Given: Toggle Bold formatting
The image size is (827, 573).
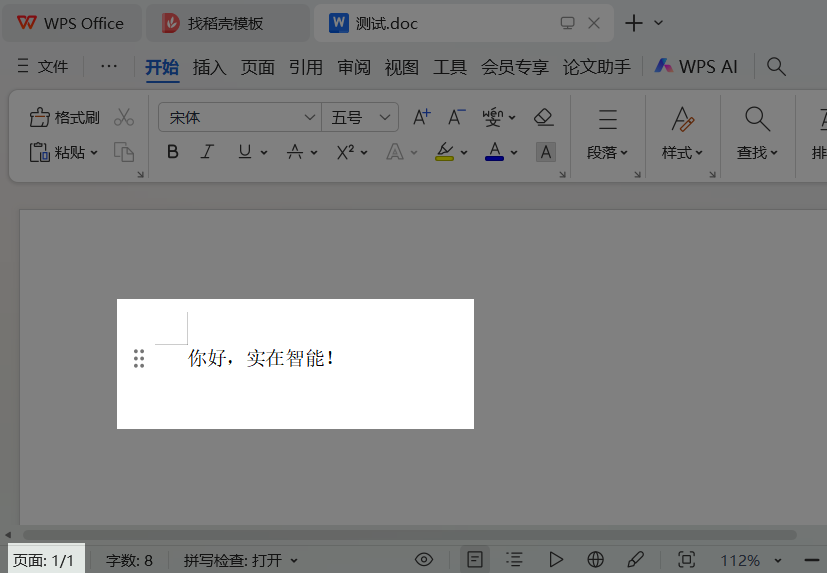Looking at the screenshot, I should pos(173,152).
